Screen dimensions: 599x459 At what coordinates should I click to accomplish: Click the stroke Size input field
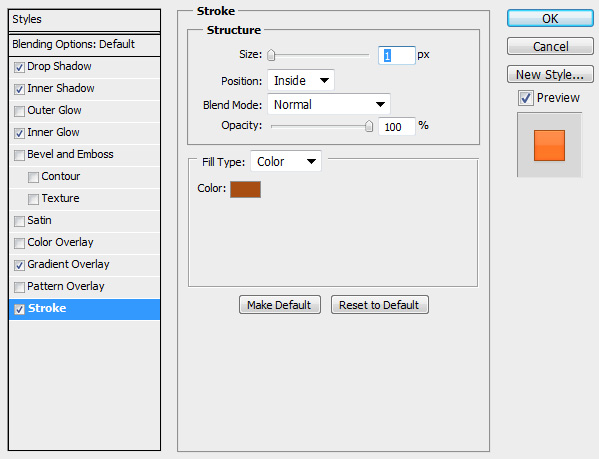[397, 55]
